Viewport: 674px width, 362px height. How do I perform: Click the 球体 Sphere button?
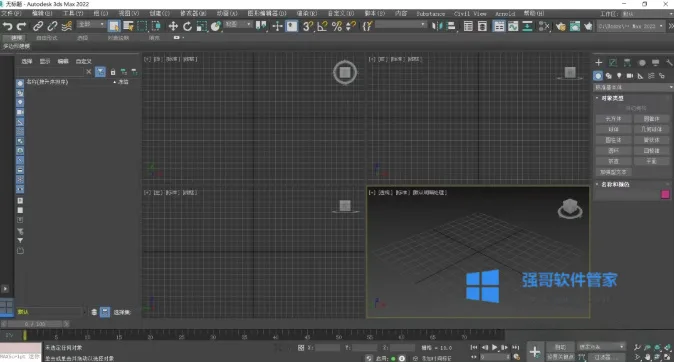tap(613, 129)
